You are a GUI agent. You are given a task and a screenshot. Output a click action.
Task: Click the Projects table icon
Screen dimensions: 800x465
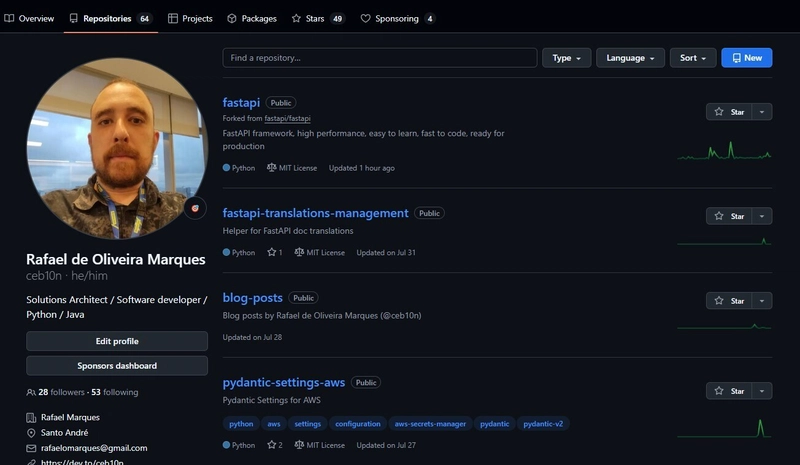tap(173, 18)
